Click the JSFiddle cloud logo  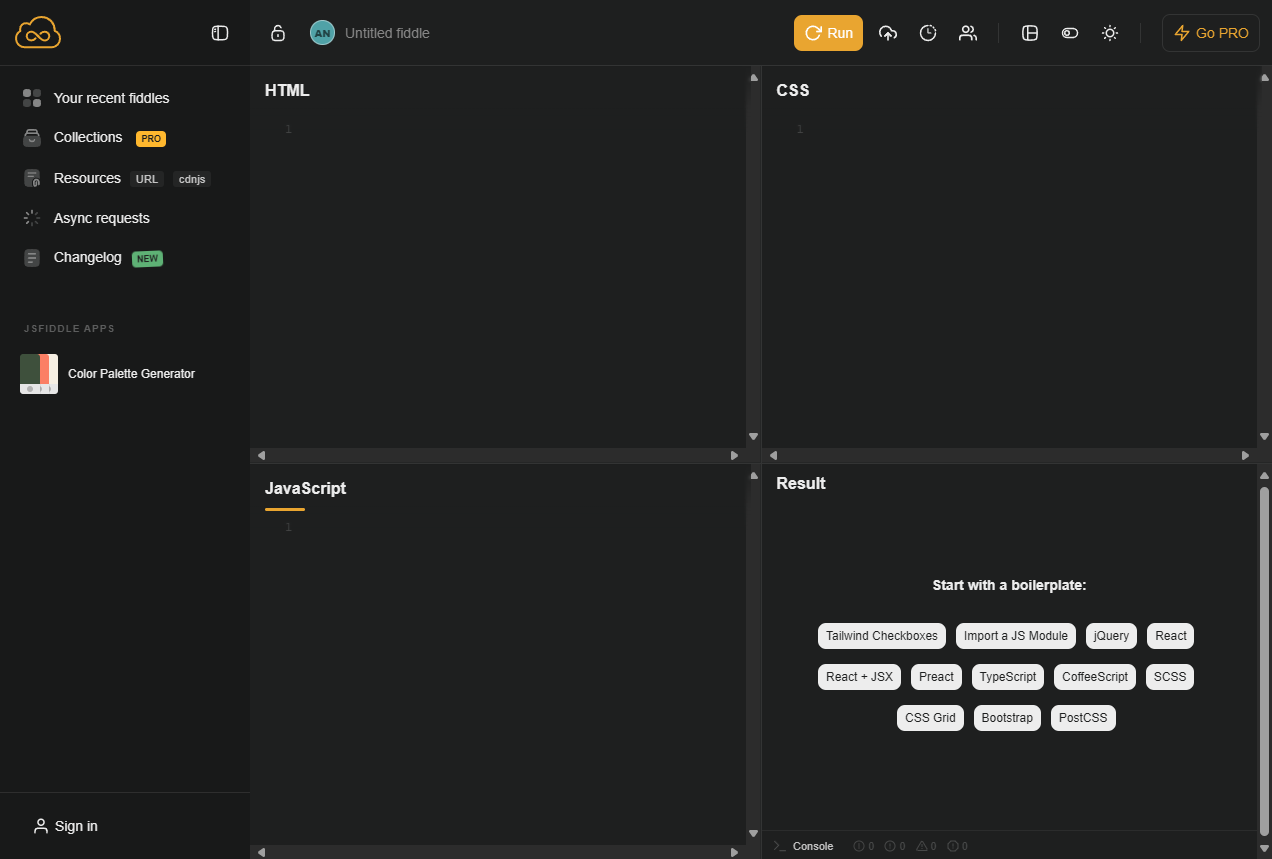[37, 32]
